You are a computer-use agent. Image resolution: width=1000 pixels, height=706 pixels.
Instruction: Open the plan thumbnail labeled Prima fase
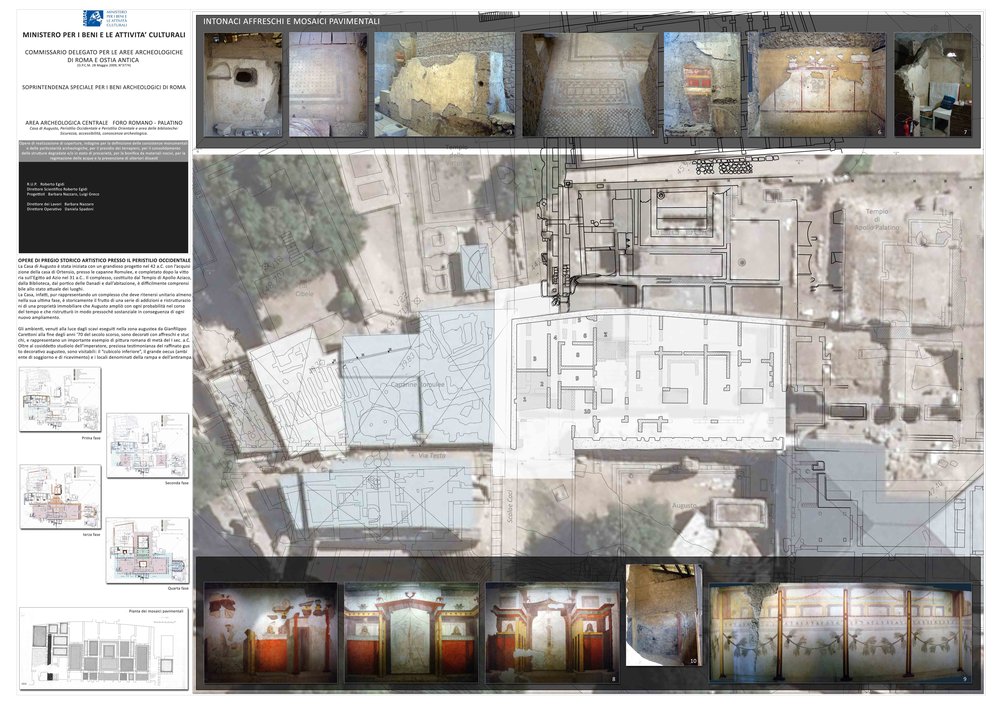60,399
